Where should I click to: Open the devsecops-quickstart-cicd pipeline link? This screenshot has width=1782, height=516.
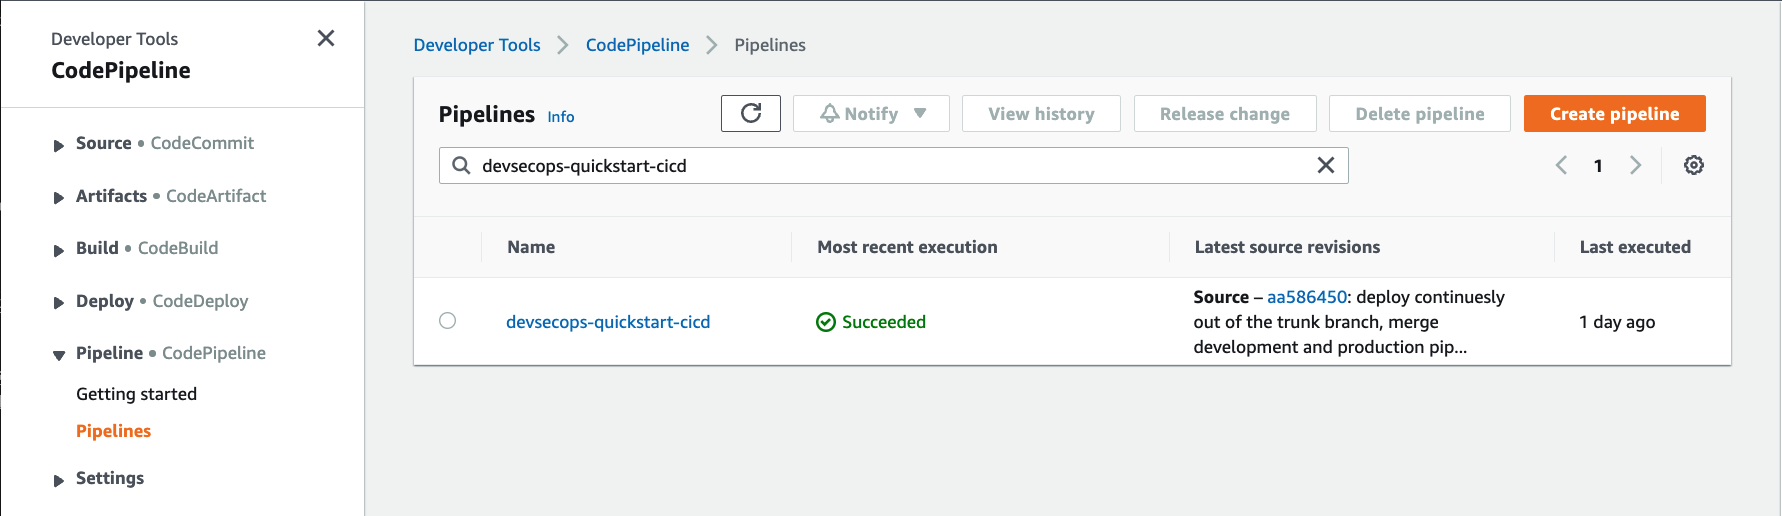coord(608,322)
